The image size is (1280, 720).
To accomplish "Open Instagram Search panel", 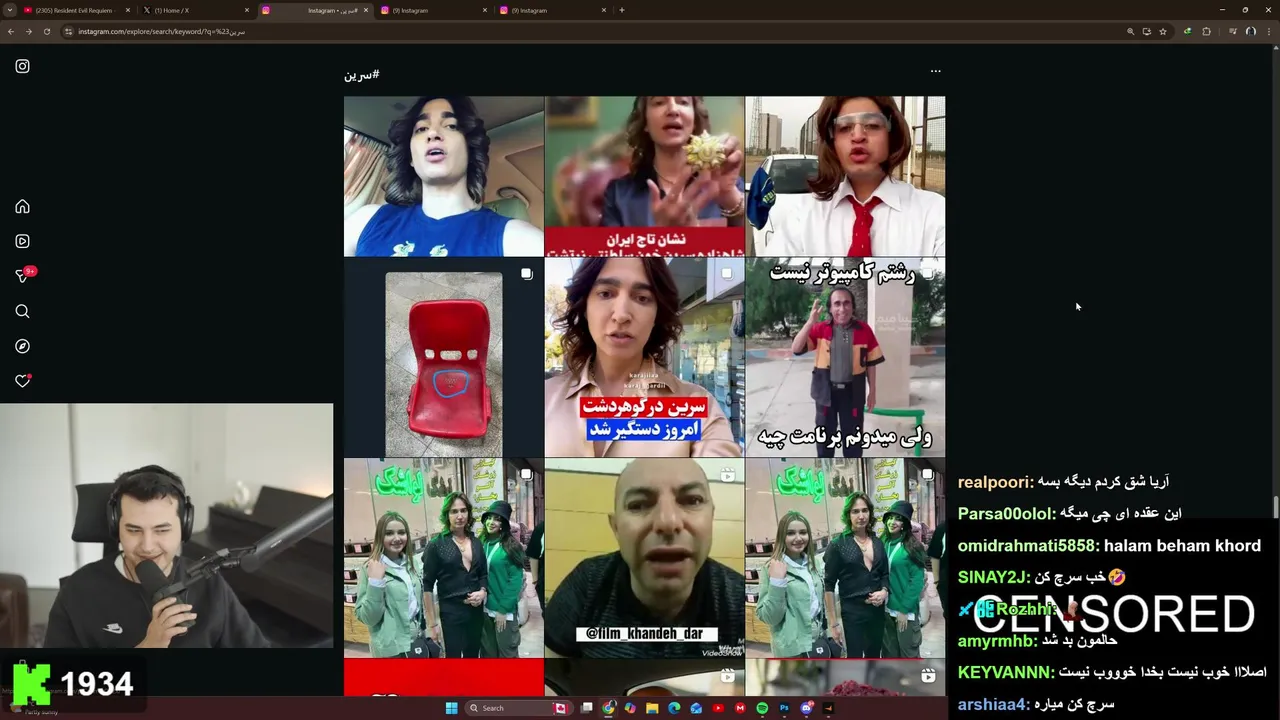I will pos(22,311).
